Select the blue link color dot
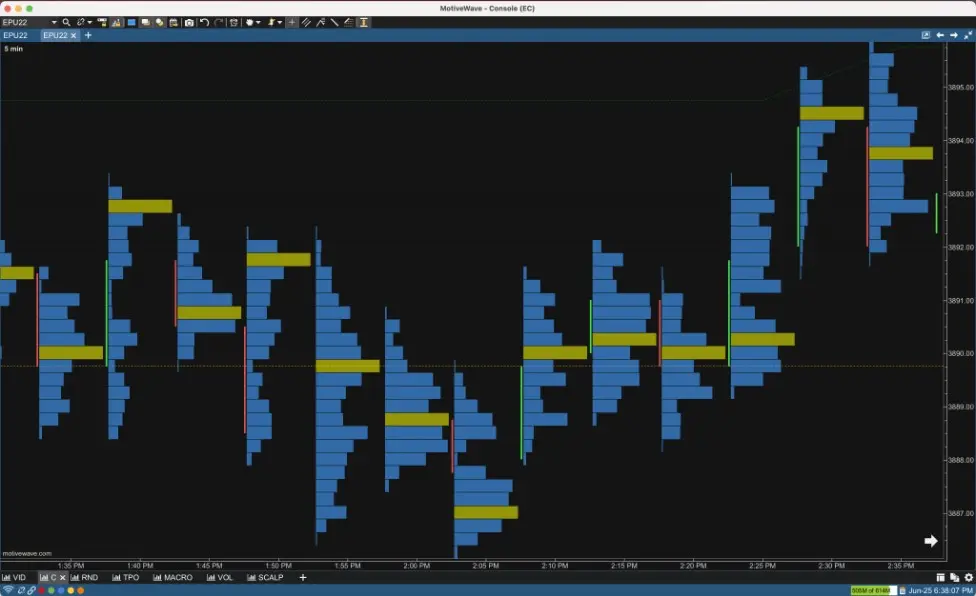976x596 pixels. tap(61, 590)
